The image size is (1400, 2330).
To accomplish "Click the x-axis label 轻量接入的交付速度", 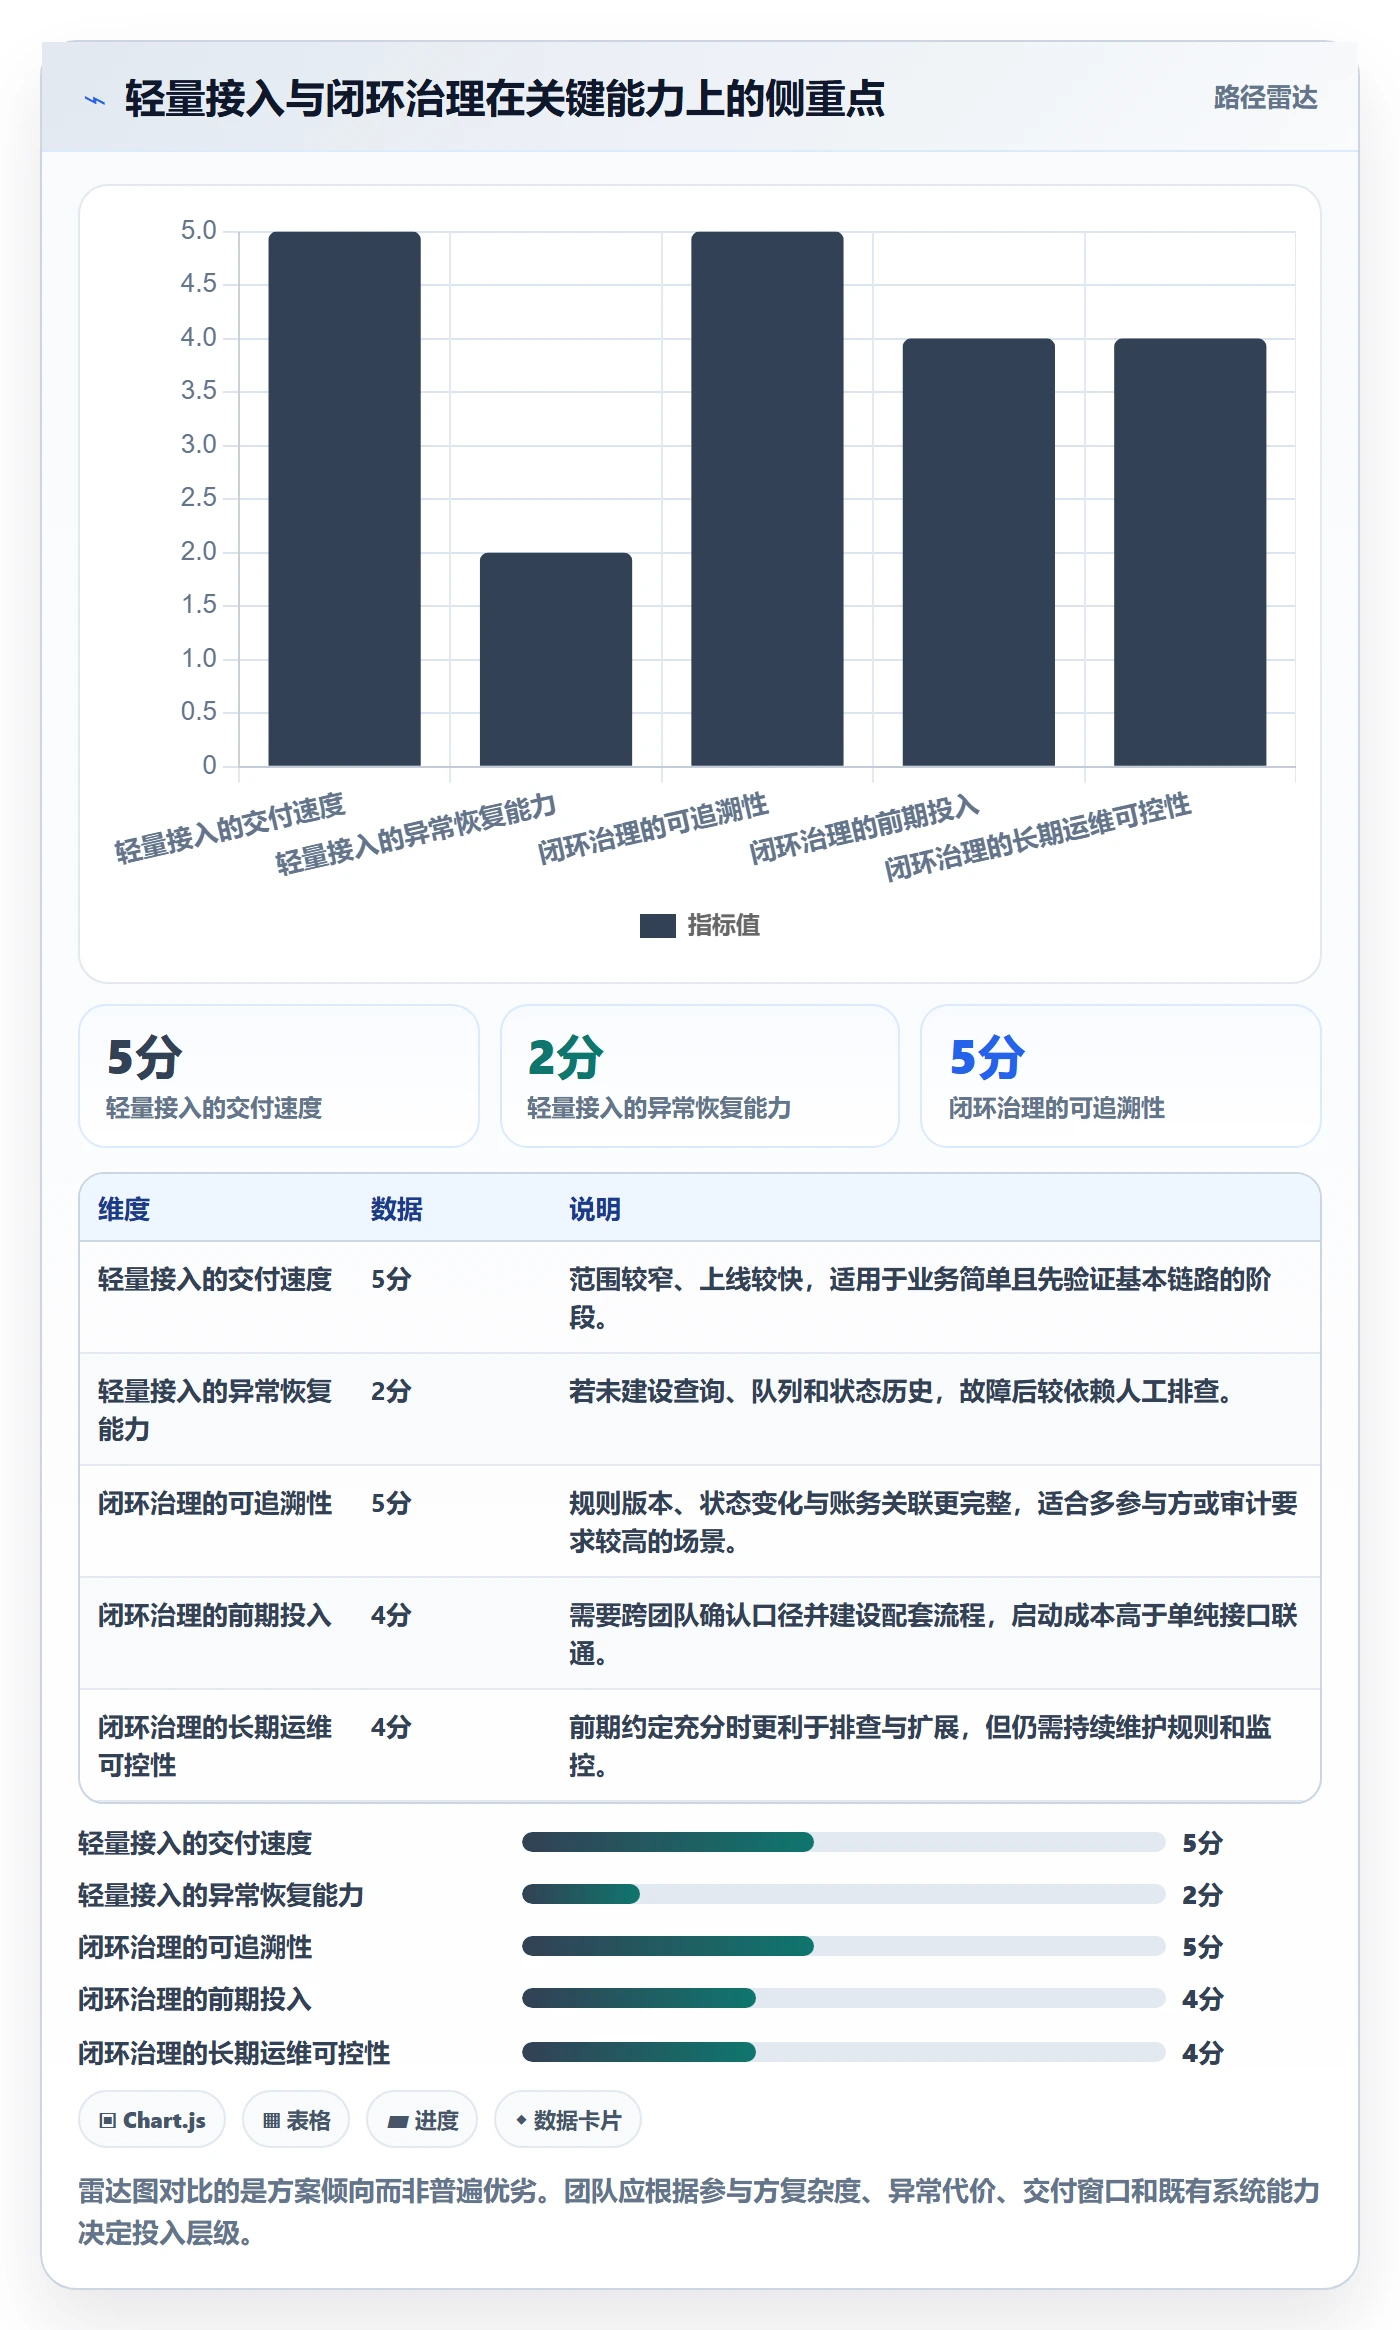I will [230, 827].
